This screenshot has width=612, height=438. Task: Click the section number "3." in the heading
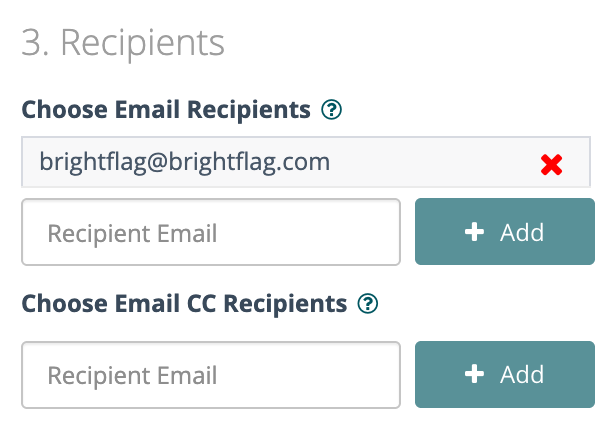34,44
